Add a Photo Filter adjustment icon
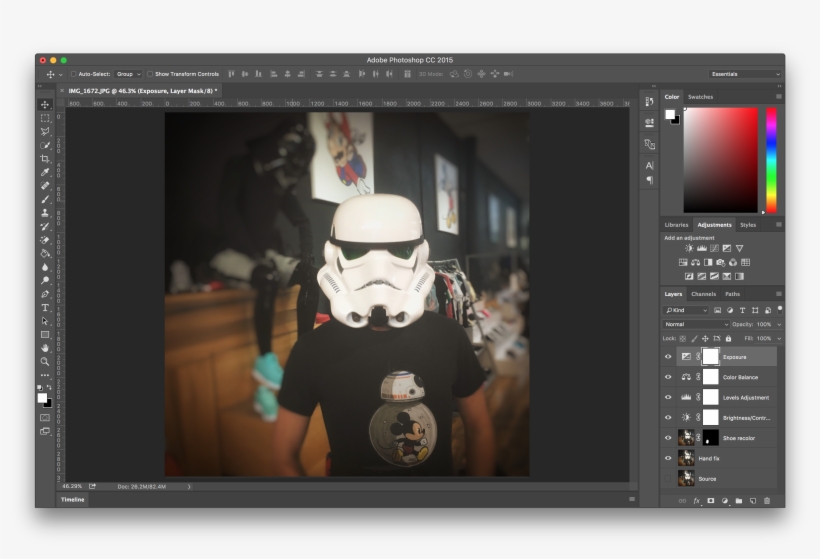 721,263
